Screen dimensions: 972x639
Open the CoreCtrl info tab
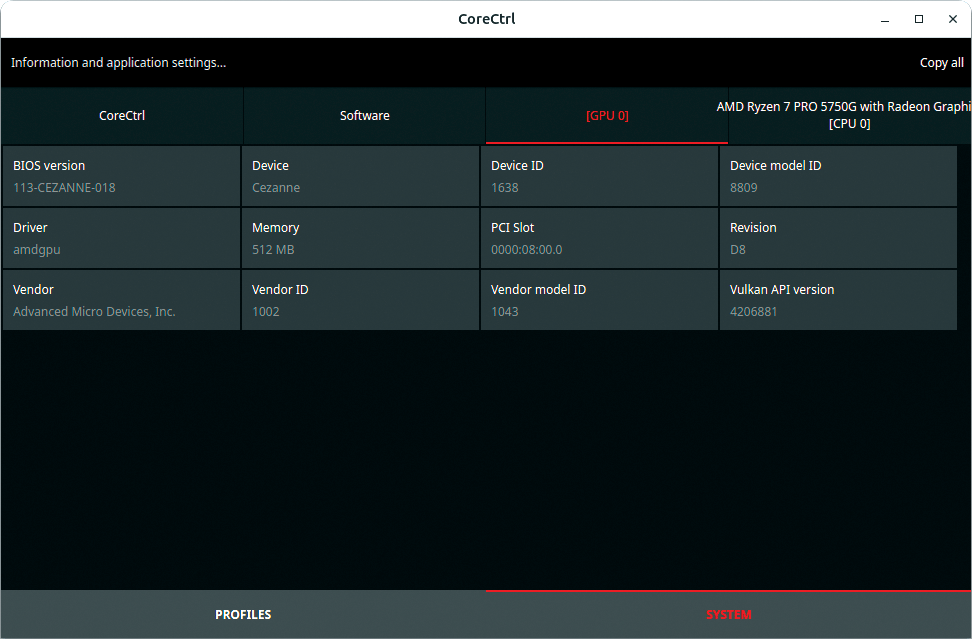(122, 115)
